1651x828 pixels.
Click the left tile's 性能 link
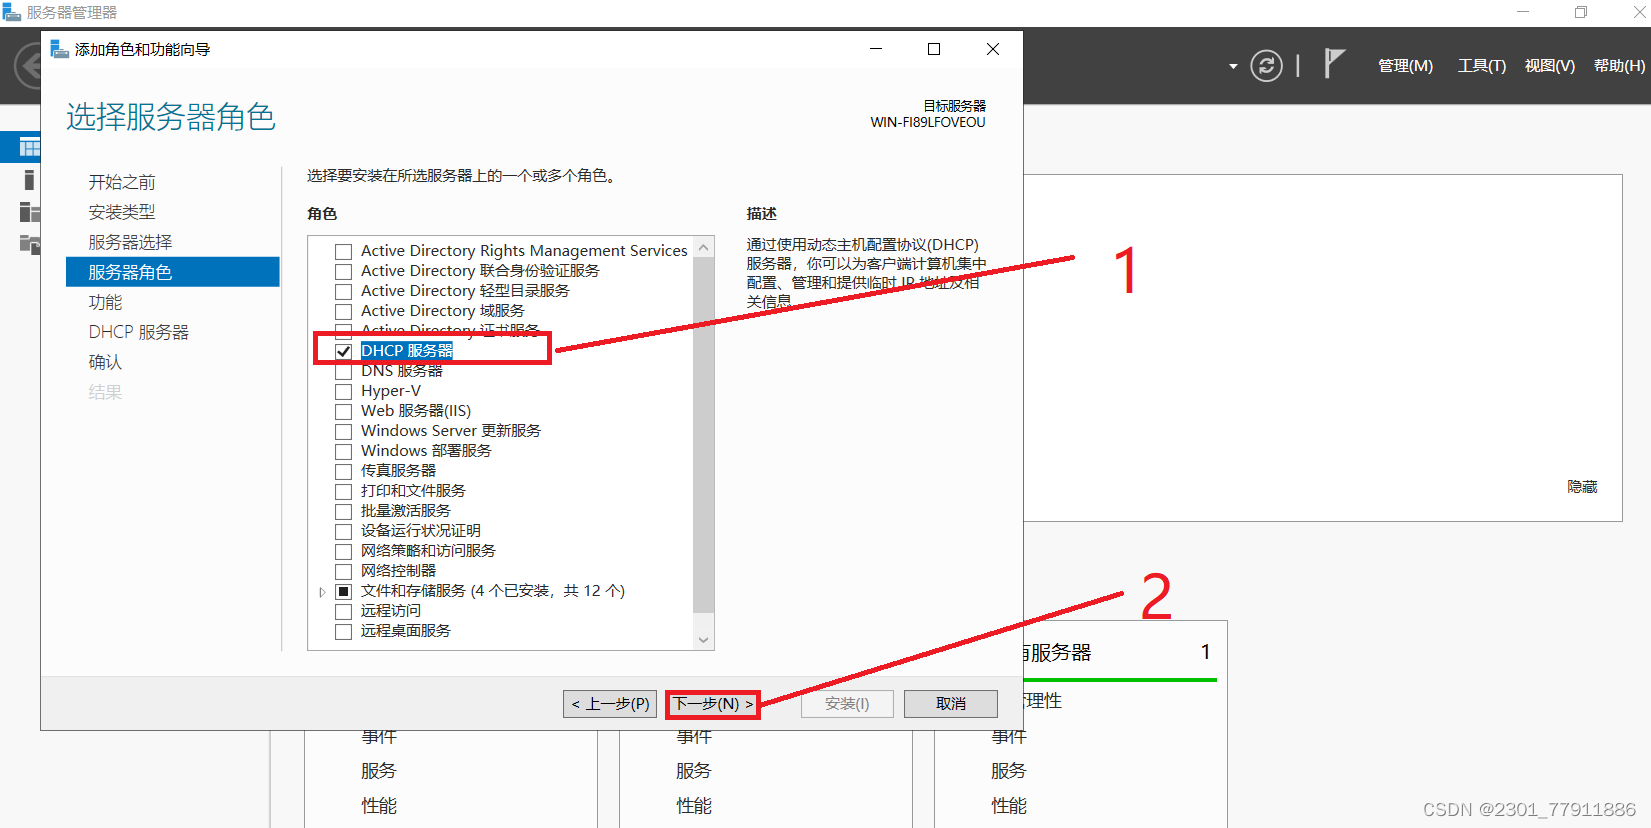pyautogui.click(x=378, y=806)
